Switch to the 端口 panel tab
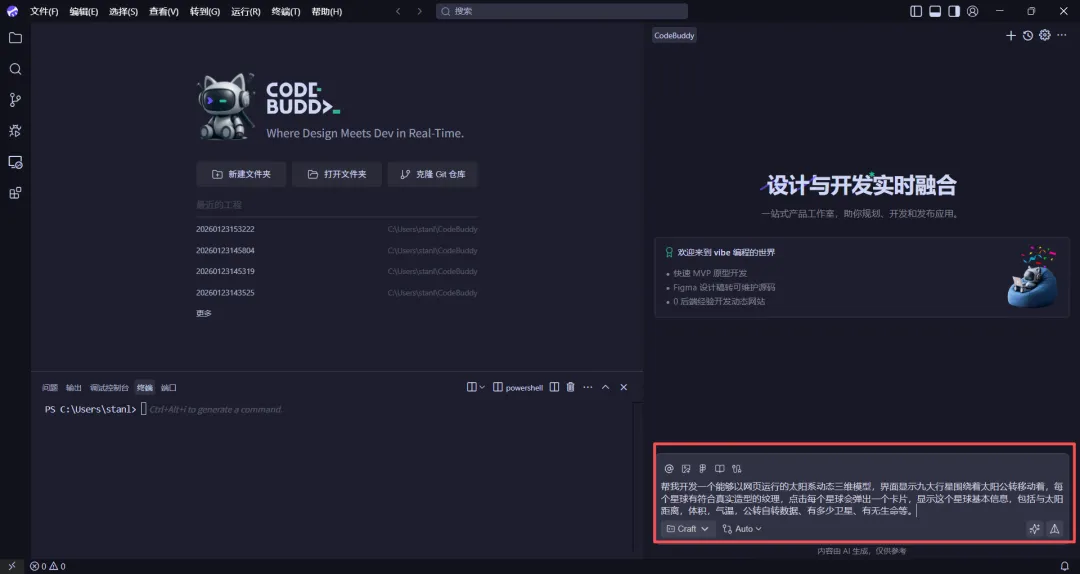The image size is (1080, 574). click(x=169, y=387)
